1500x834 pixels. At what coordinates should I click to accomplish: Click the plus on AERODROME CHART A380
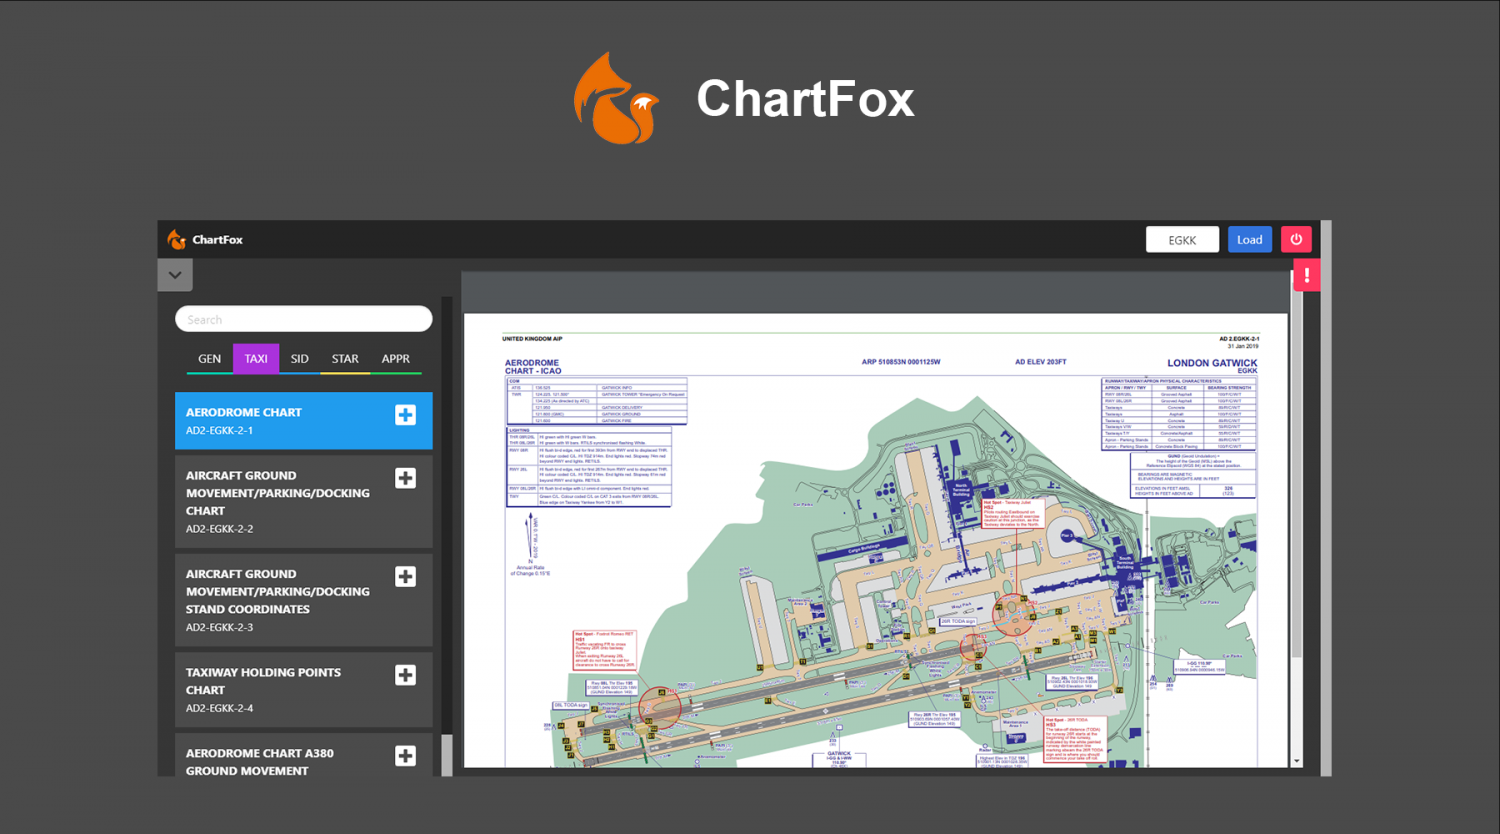click(405, 756)
